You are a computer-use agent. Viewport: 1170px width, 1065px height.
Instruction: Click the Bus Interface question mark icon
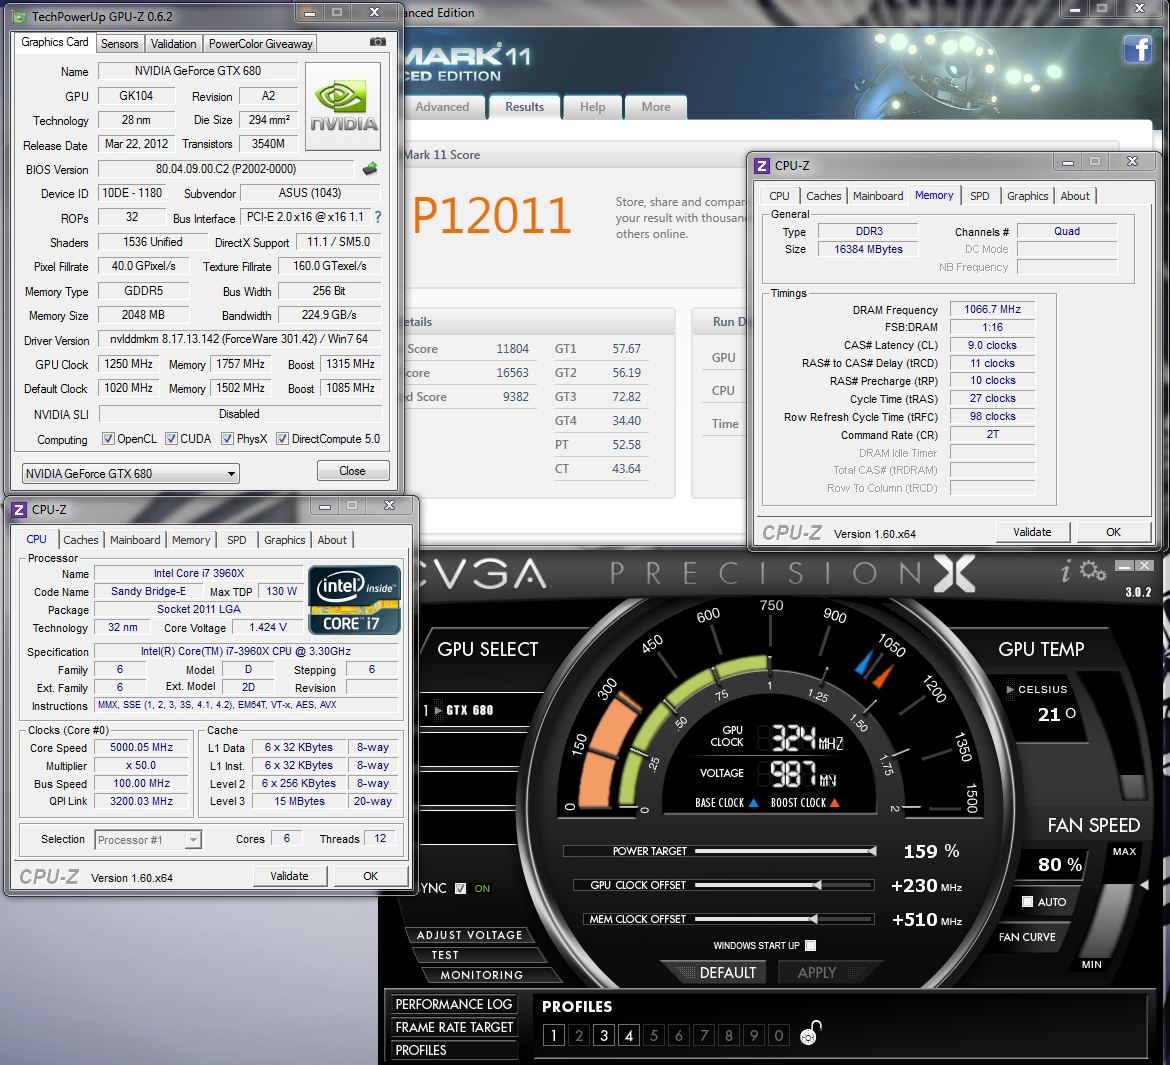click(378, 217)
